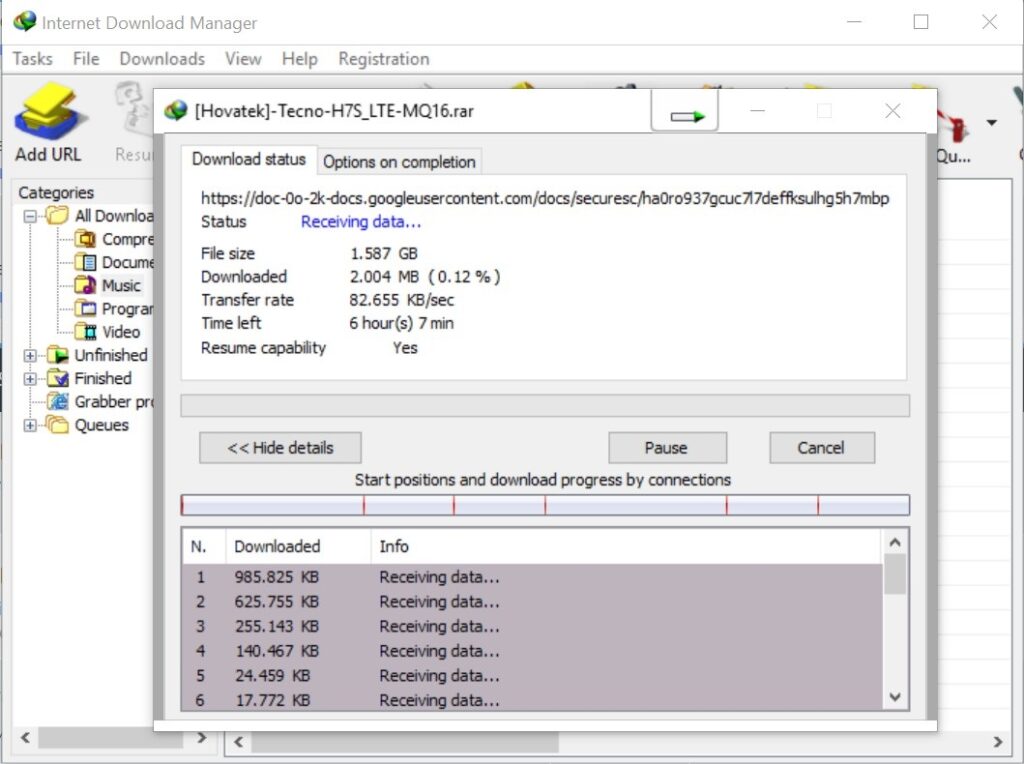Click the connections progress bar

pos(545,504)
